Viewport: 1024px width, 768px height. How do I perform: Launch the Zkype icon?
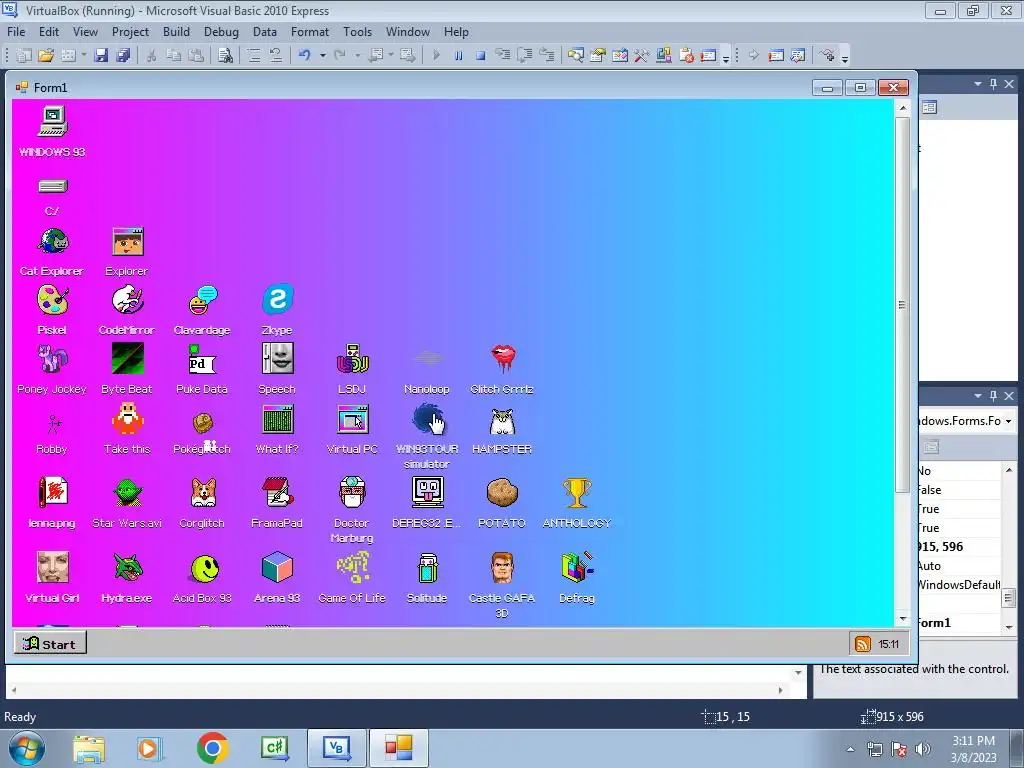(278, 301)
